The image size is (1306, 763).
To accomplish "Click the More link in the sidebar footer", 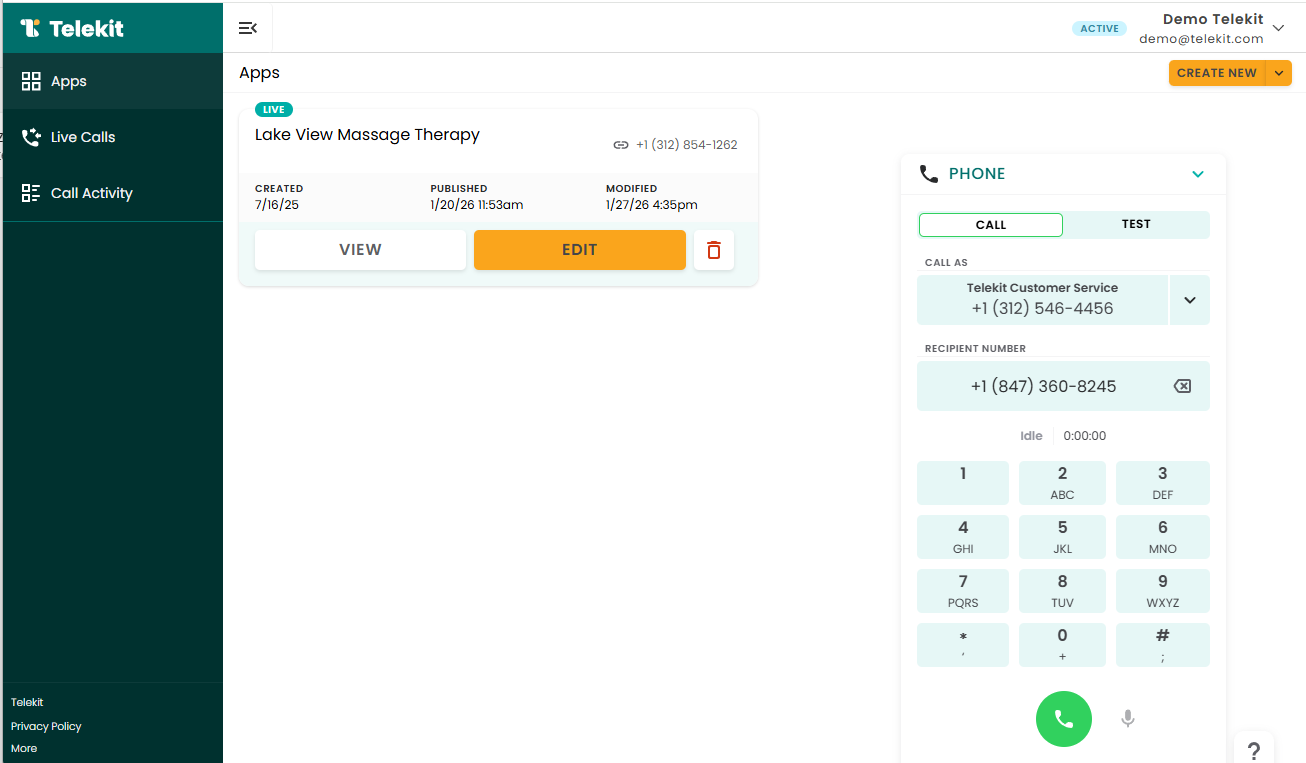I will (x=24, y=748).
